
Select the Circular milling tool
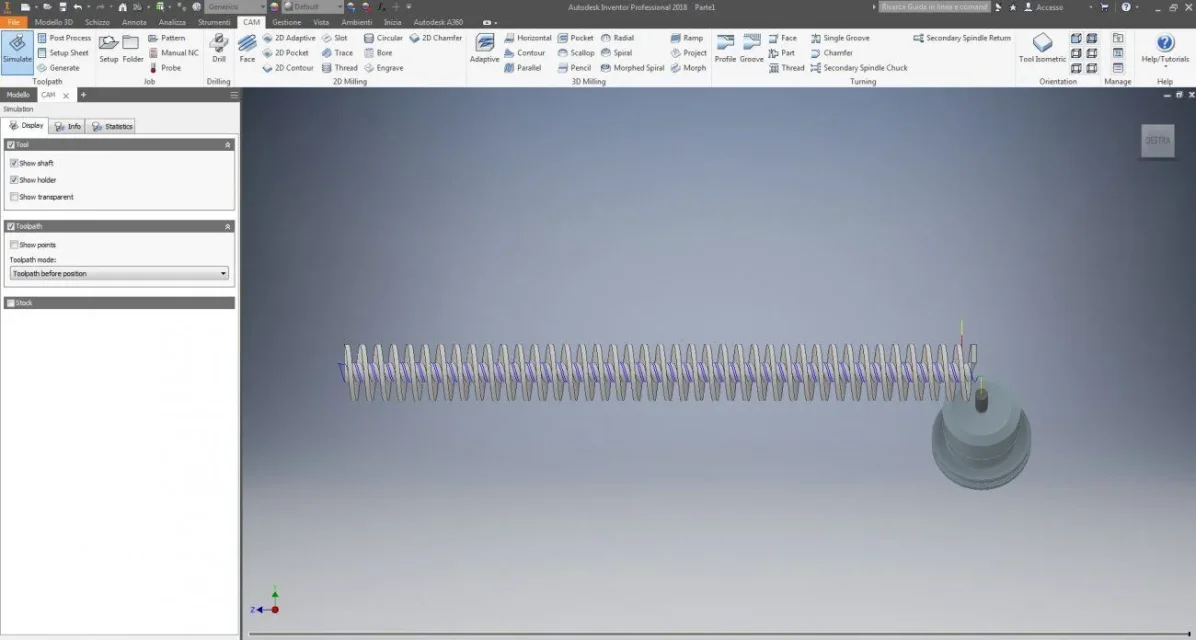[x=383, y=37]
